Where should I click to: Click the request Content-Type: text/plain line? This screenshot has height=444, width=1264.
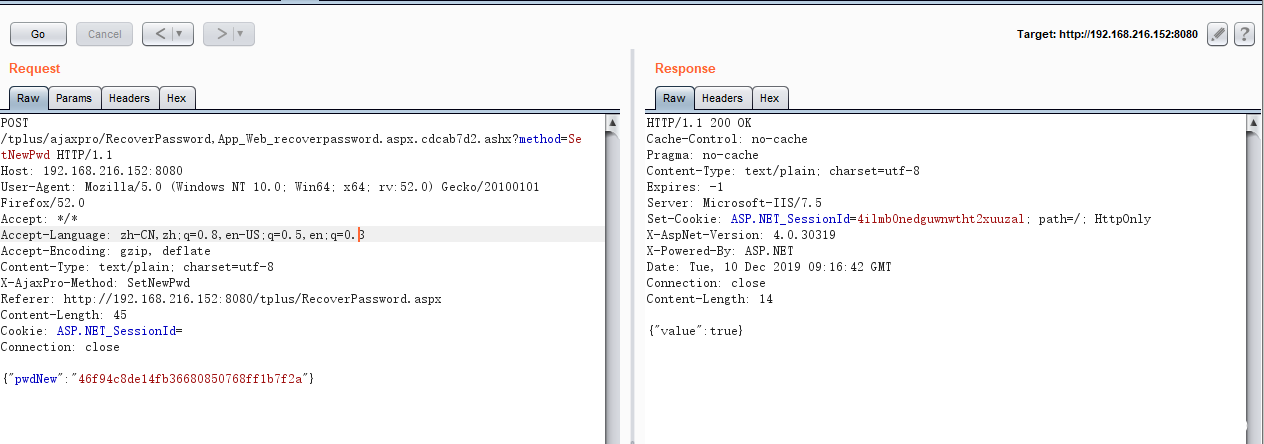137,267
